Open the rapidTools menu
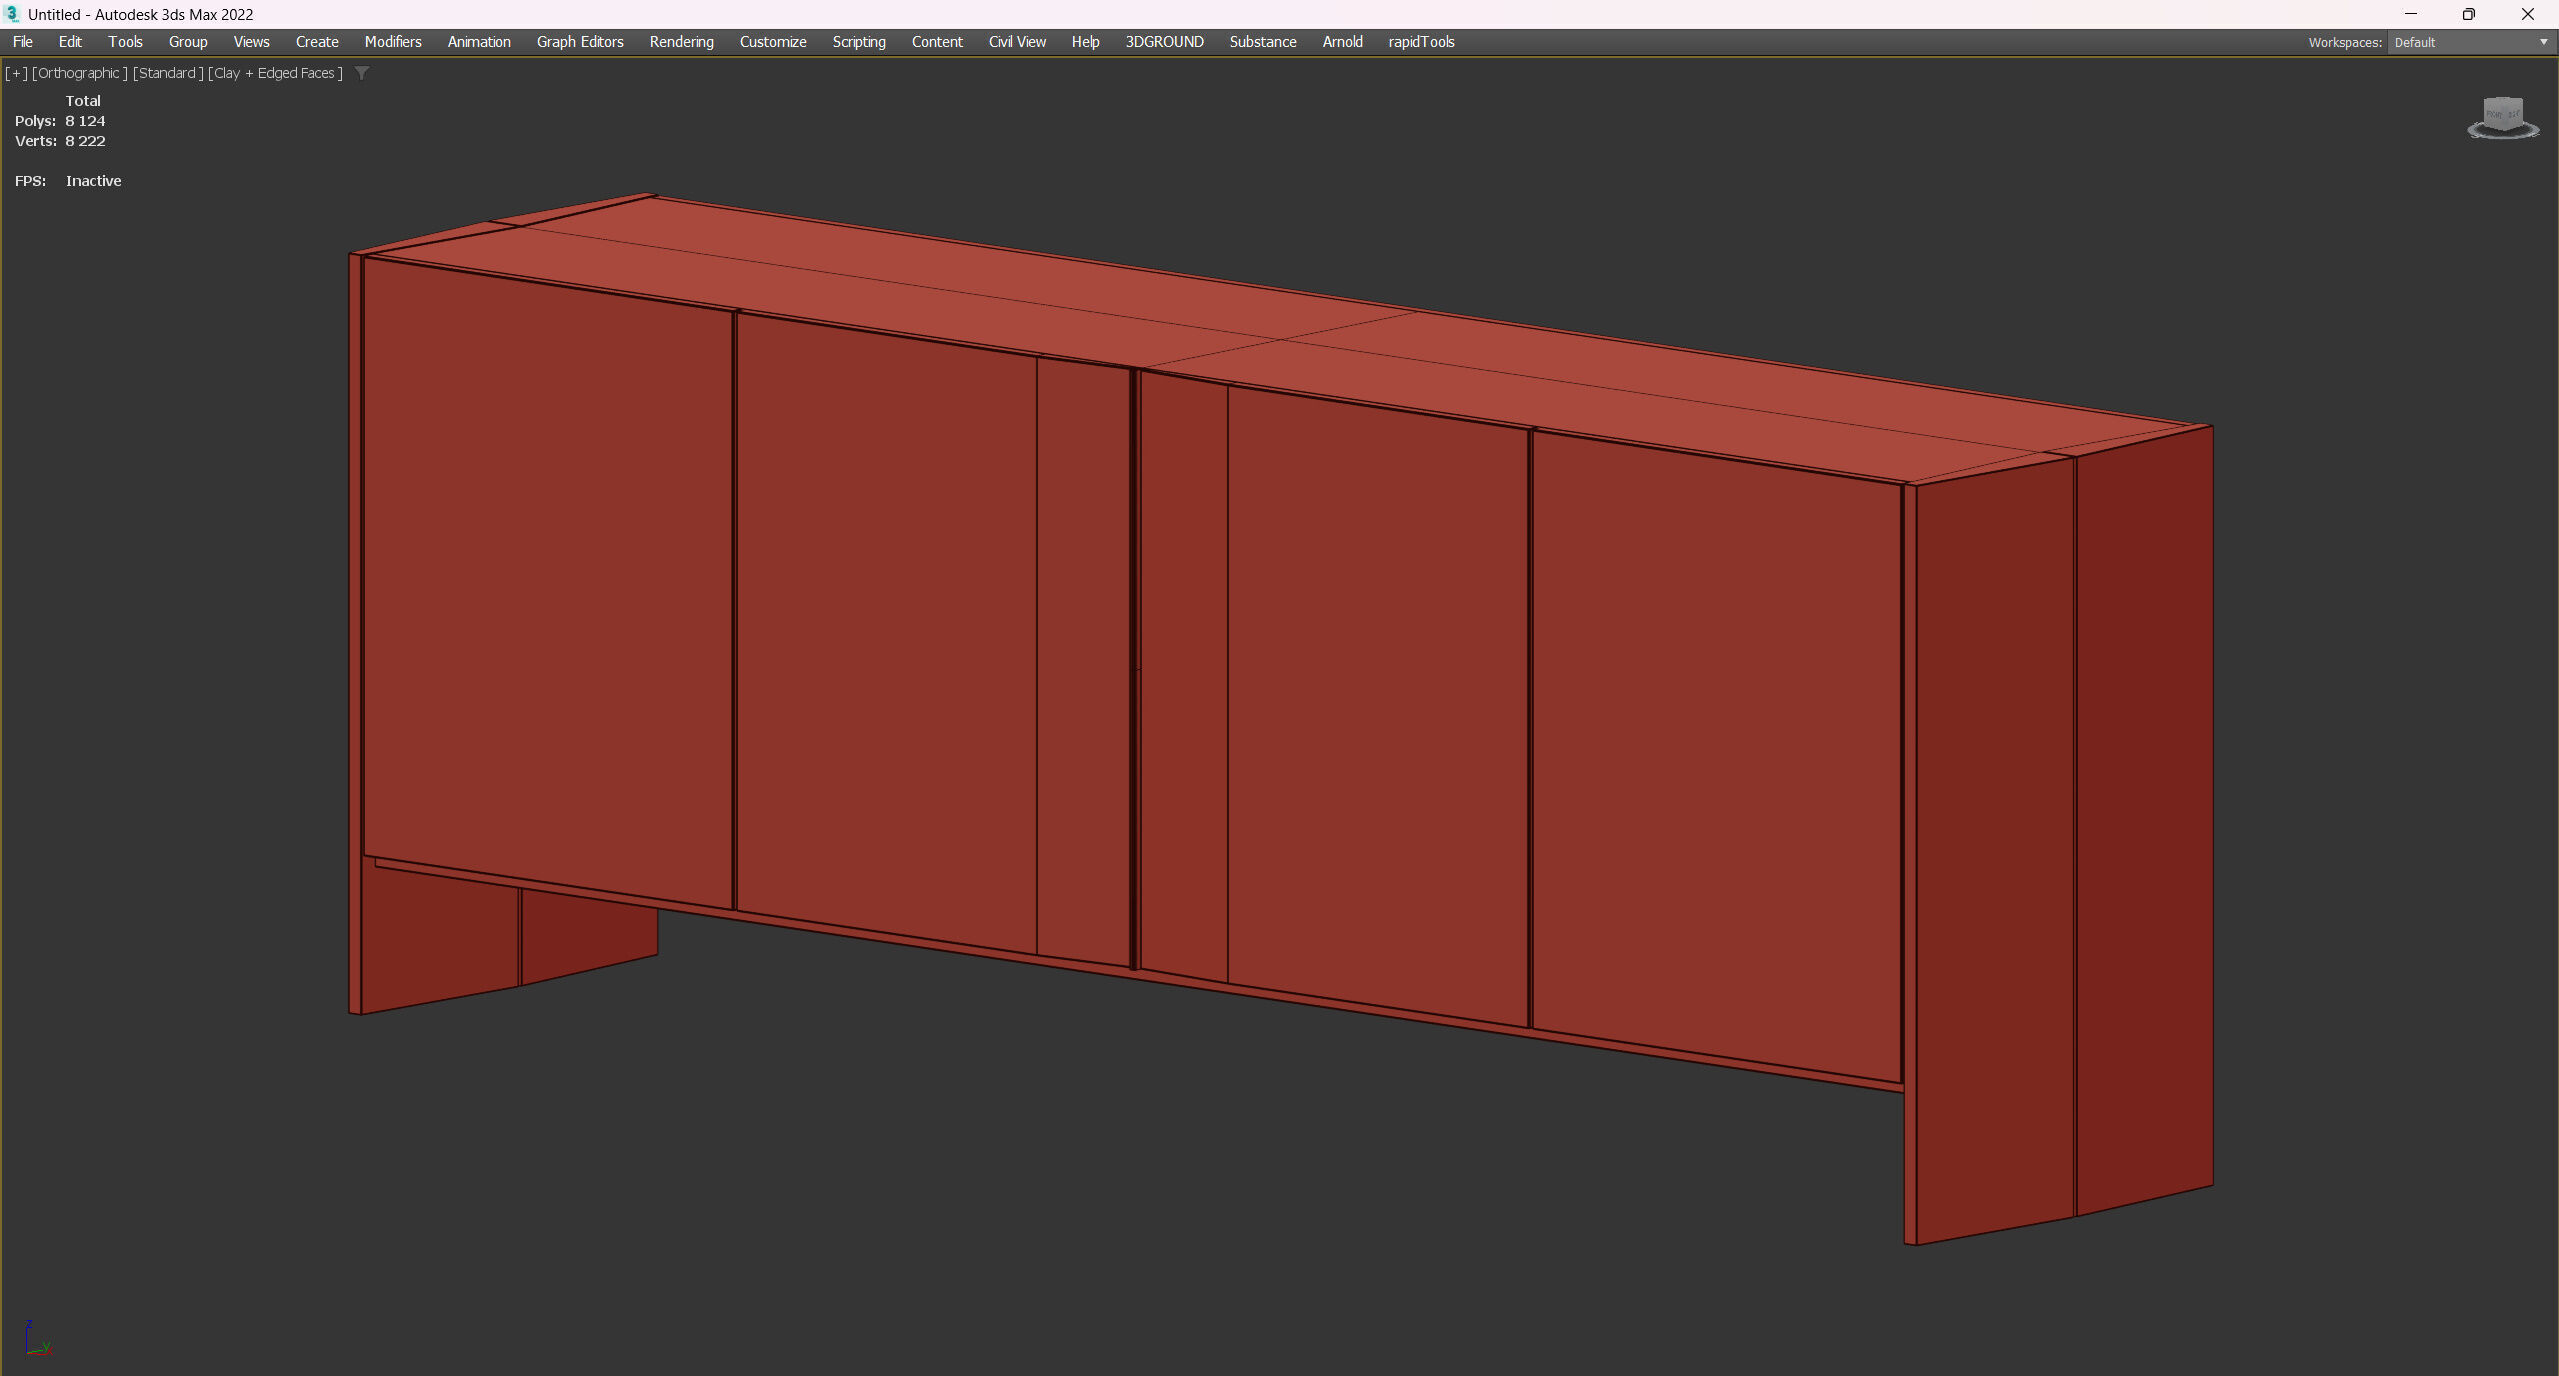Viewport: 2559px width, 1376px height. [x=1421, y=42]
